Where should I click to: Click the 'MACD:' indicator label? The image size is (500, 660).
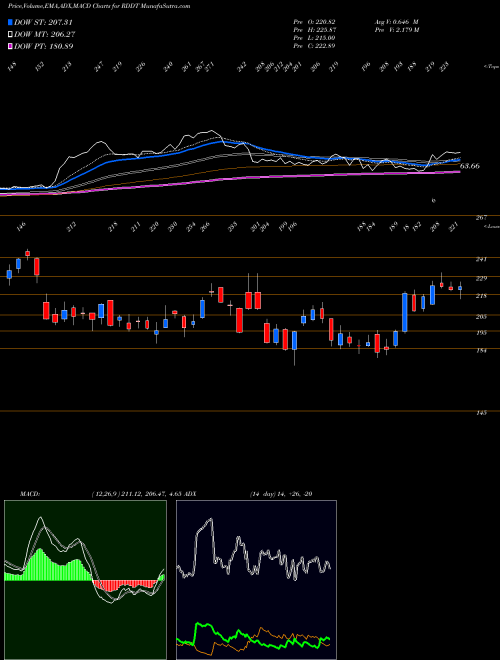[29, 494]
